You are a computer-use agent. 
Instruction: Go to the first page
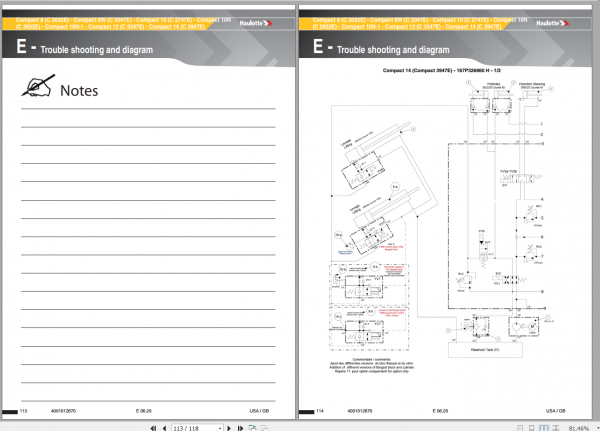click(x=153, y=428)
